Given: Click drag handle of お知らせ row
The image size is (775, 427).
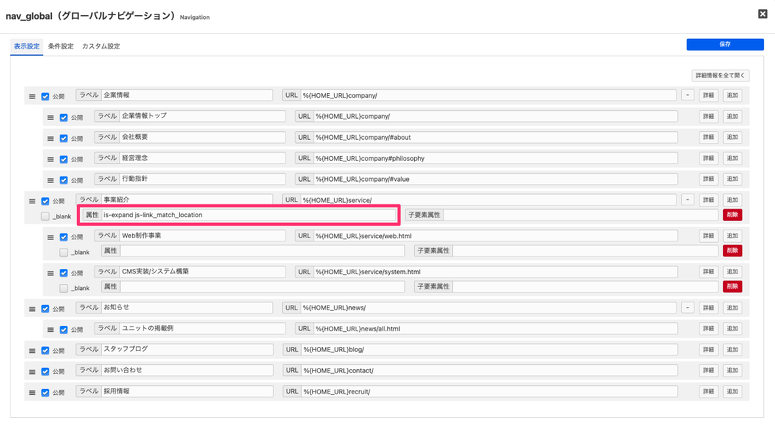Looking at the screenshot, I should click(32, 309).
